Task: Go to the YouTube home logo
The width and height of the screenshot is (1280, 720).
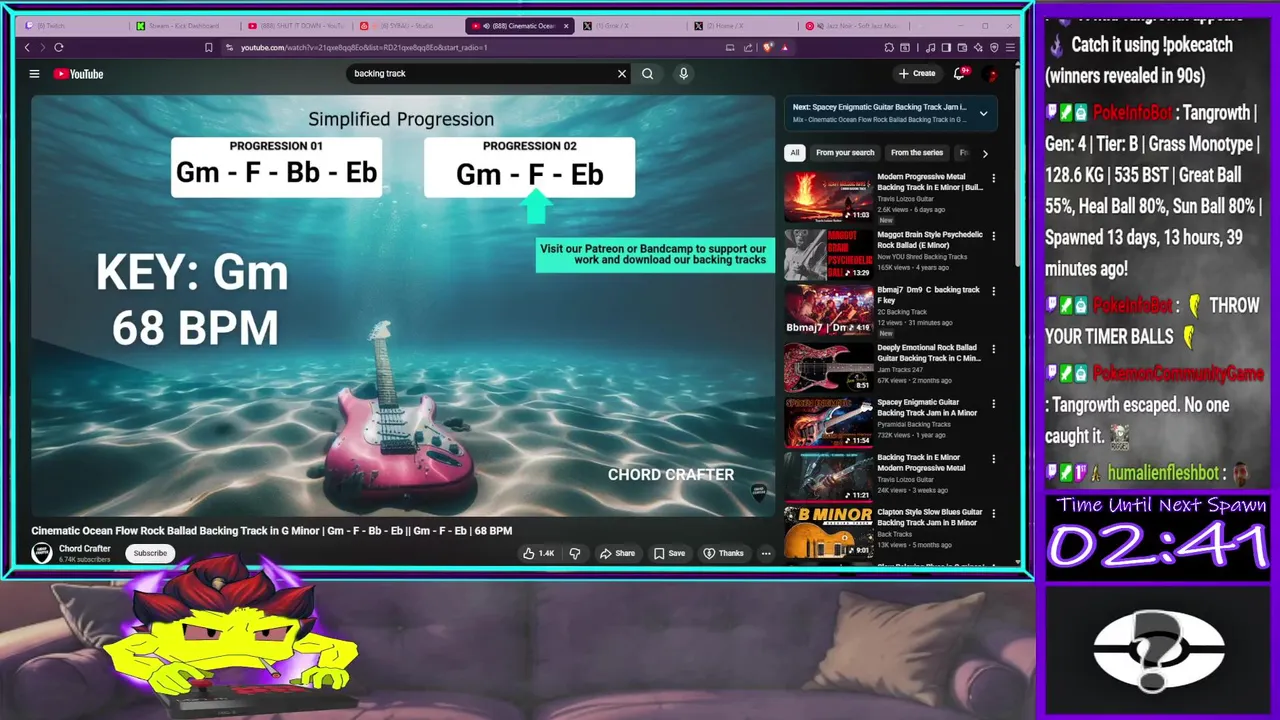Action: click(79, 73)
